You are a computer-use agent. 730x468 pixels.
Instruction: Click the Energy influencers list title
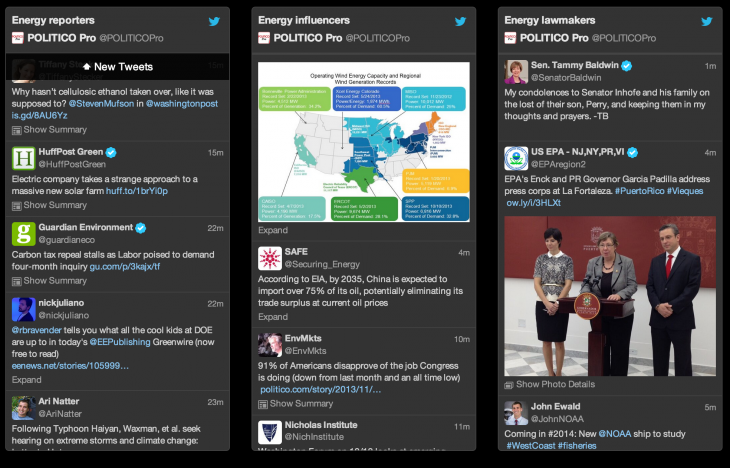click(x=304, y=20)
